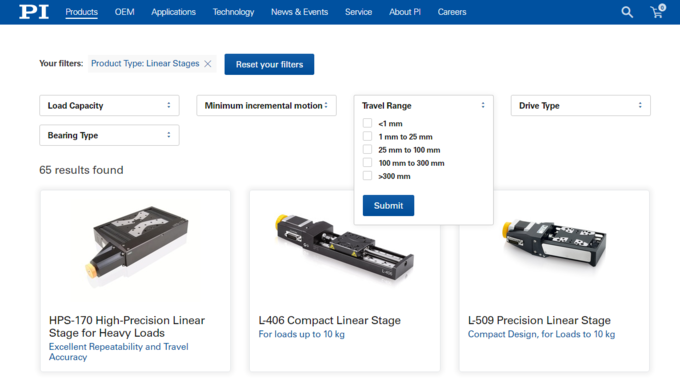Open L-509 Precision Linear Stage link
Image resolution: width=680 pixels, height=383 pixels.
click(539, 321)
